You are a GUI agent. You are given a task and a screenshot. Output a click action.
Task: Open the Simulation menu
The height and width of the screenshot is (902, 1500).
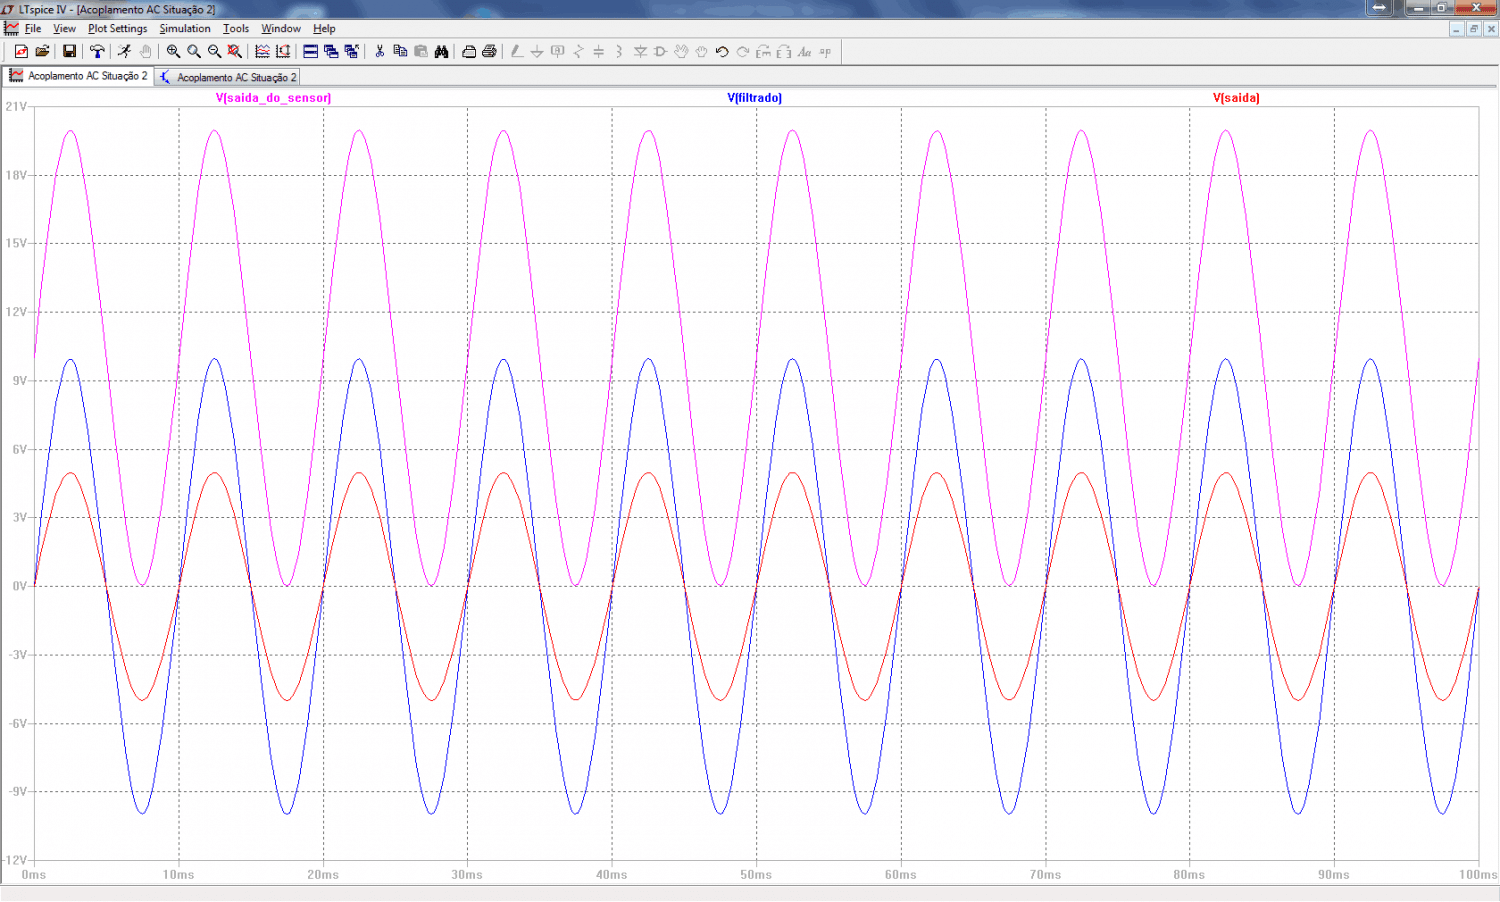pyautogui.click(x=185, y=29)
